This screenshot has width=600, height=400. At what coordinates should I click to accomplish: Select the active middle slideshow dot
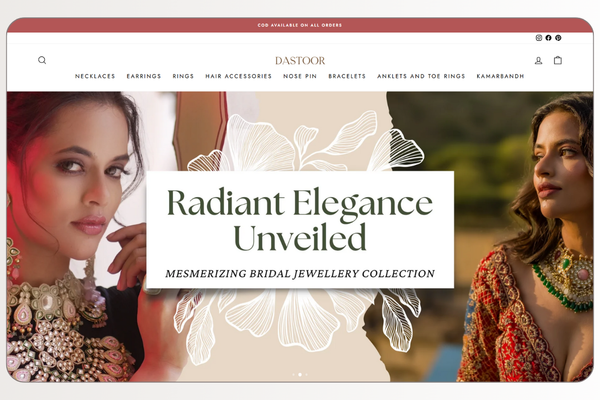coord(300,375)
